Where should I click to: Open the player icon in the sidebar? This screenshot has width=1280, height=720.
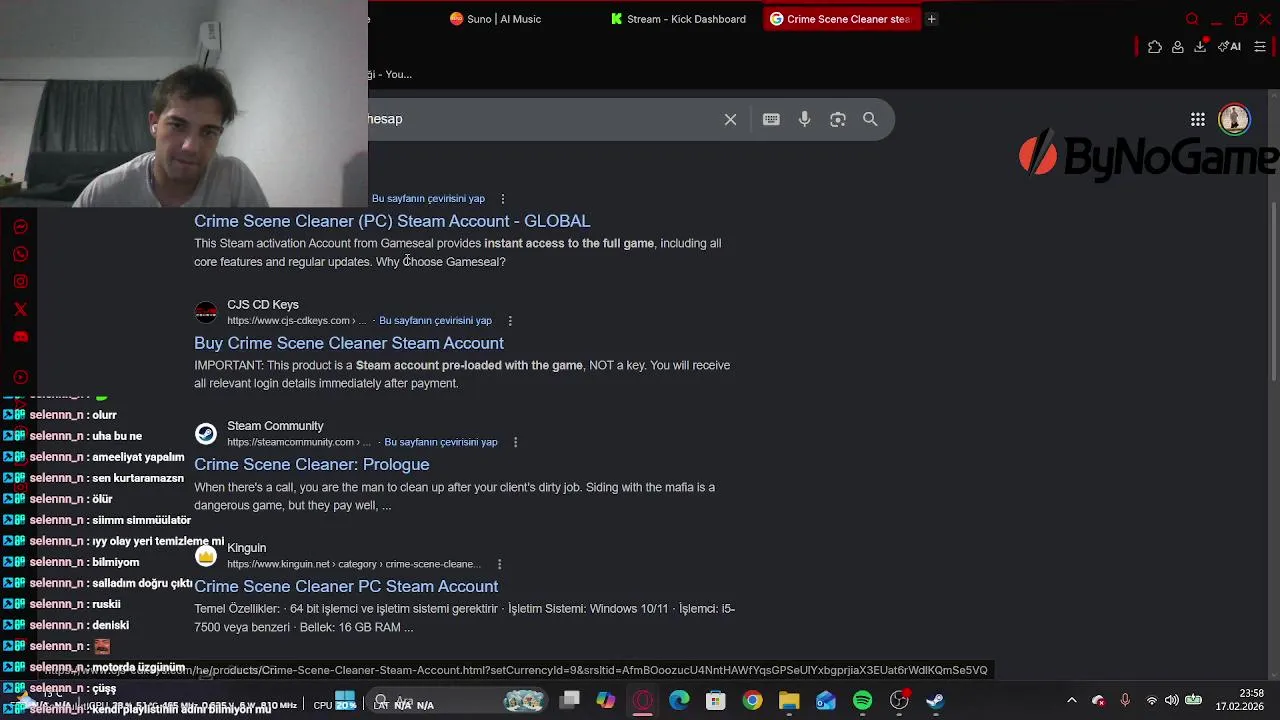20,377
